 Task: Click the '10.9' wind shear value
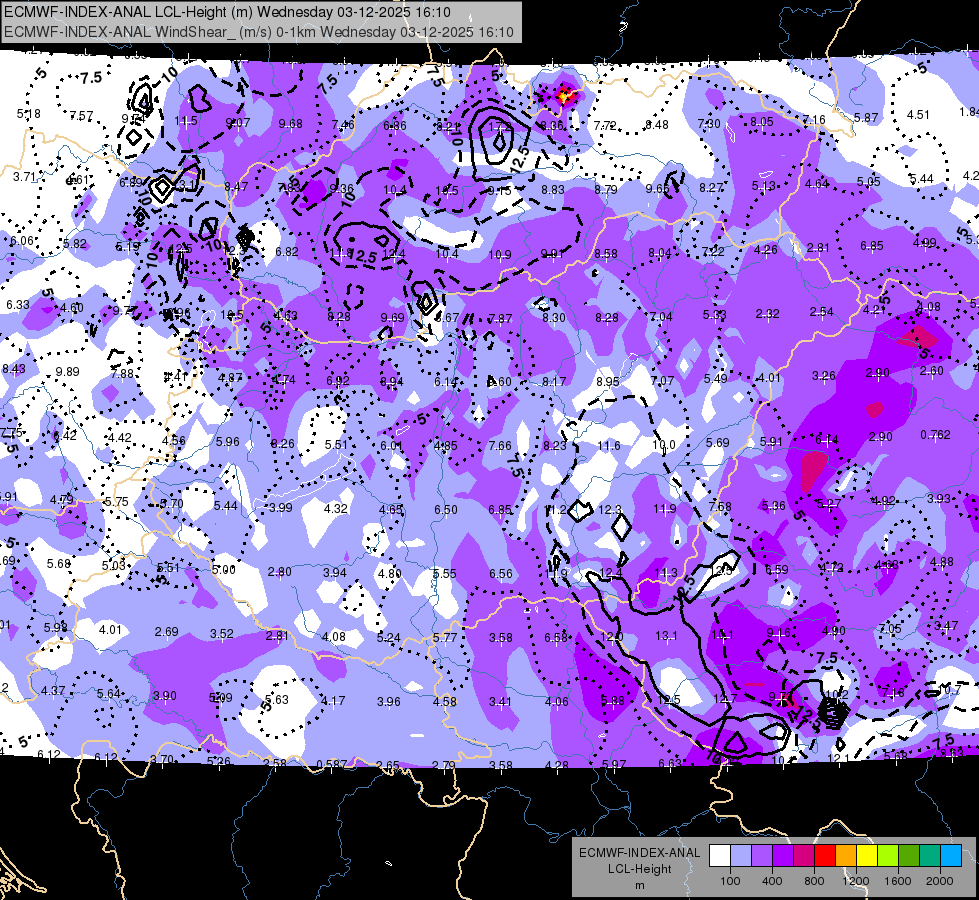(499, 254)
